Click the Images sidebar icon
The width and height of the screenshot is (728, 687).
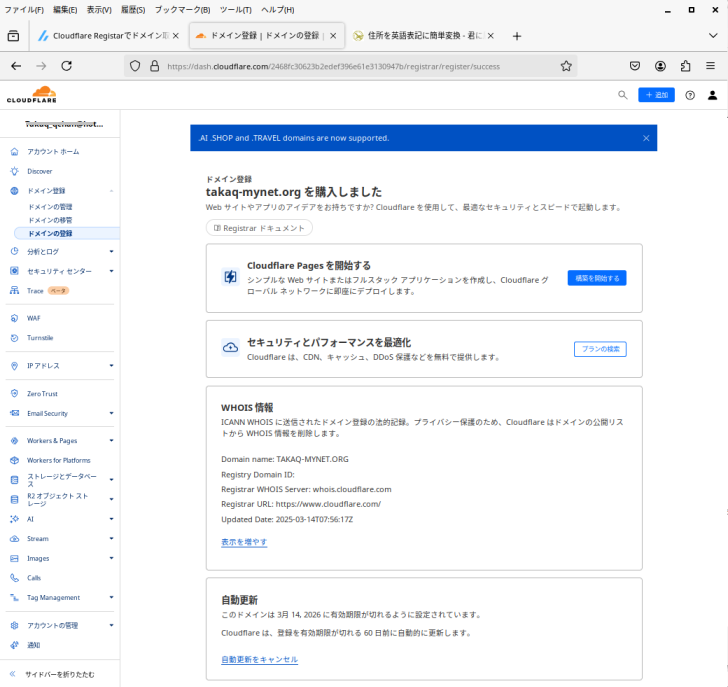[14, 558]
